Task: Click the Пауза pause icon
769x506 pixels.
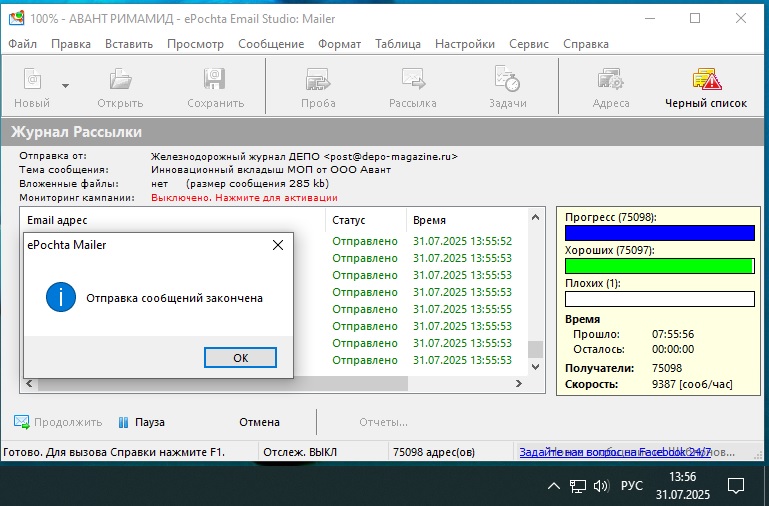Action: [x=124, y=422]
